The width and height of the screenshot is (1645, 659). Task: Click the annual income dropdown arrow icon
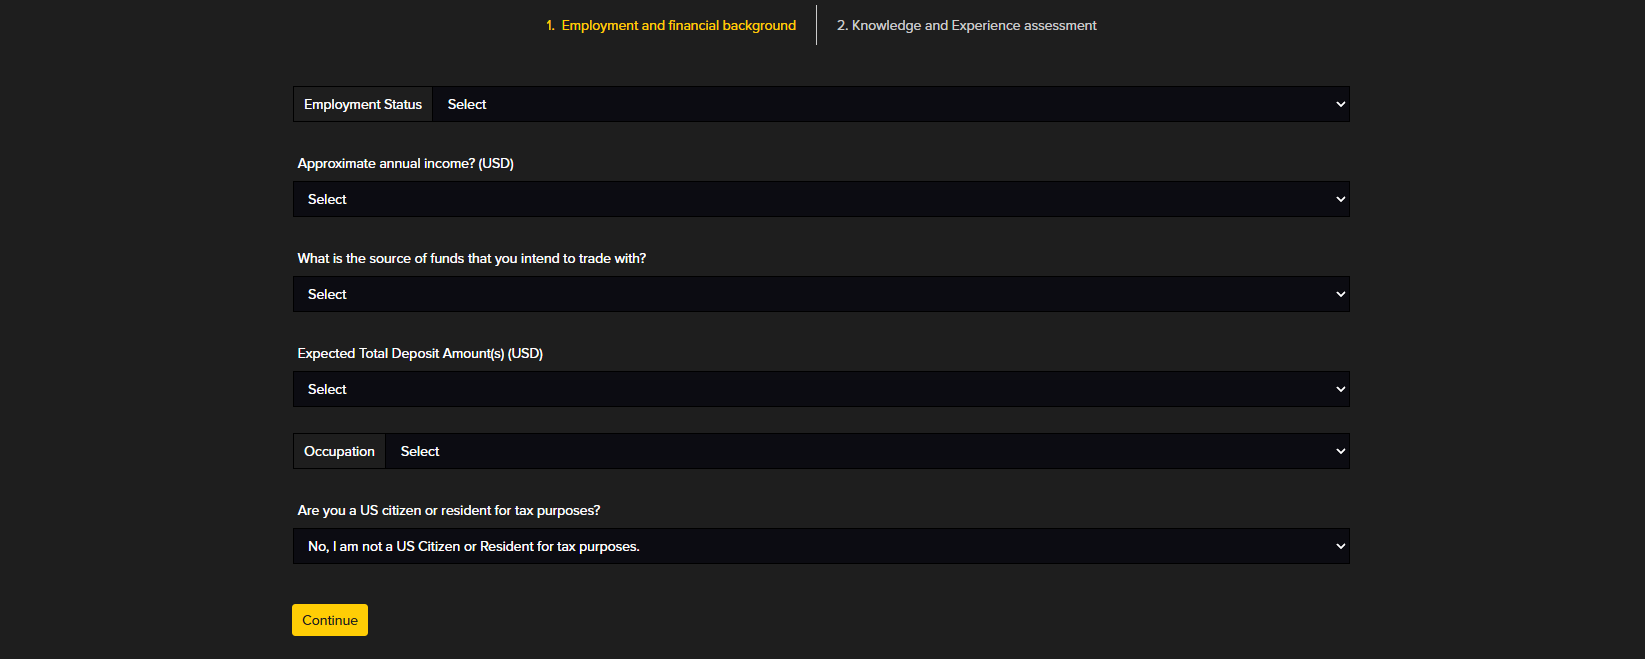[x=1340, y=199]
